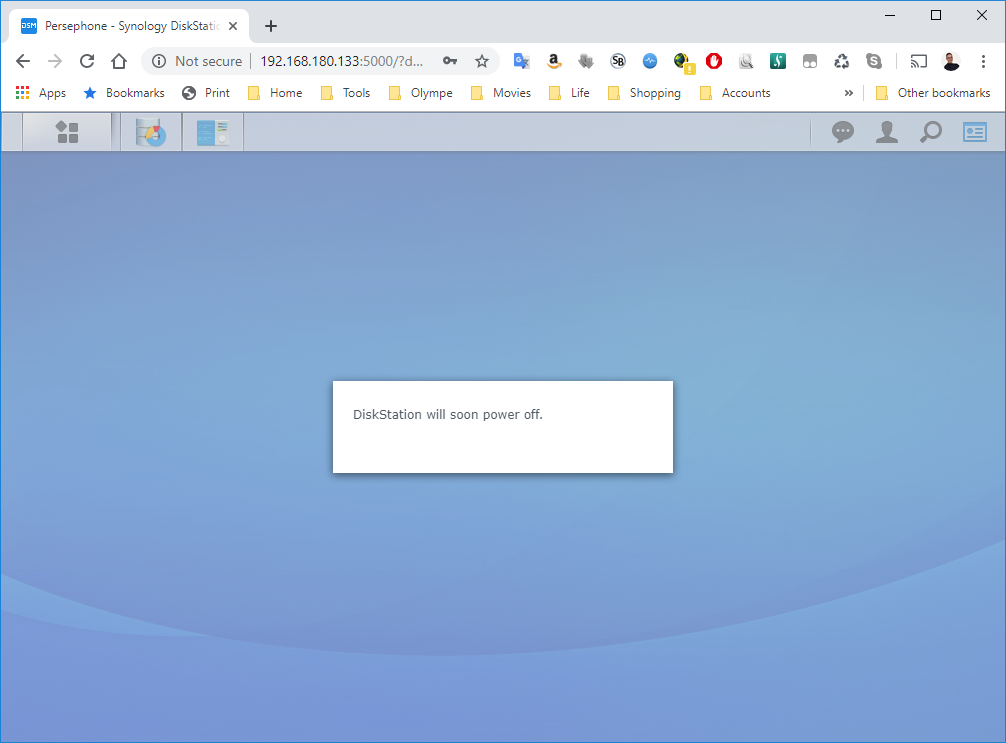Click the address bar URL 192.168.180.133
The height and width of the screenshot is (743, 1006).
pyautogui.click(x=341, y=61)
